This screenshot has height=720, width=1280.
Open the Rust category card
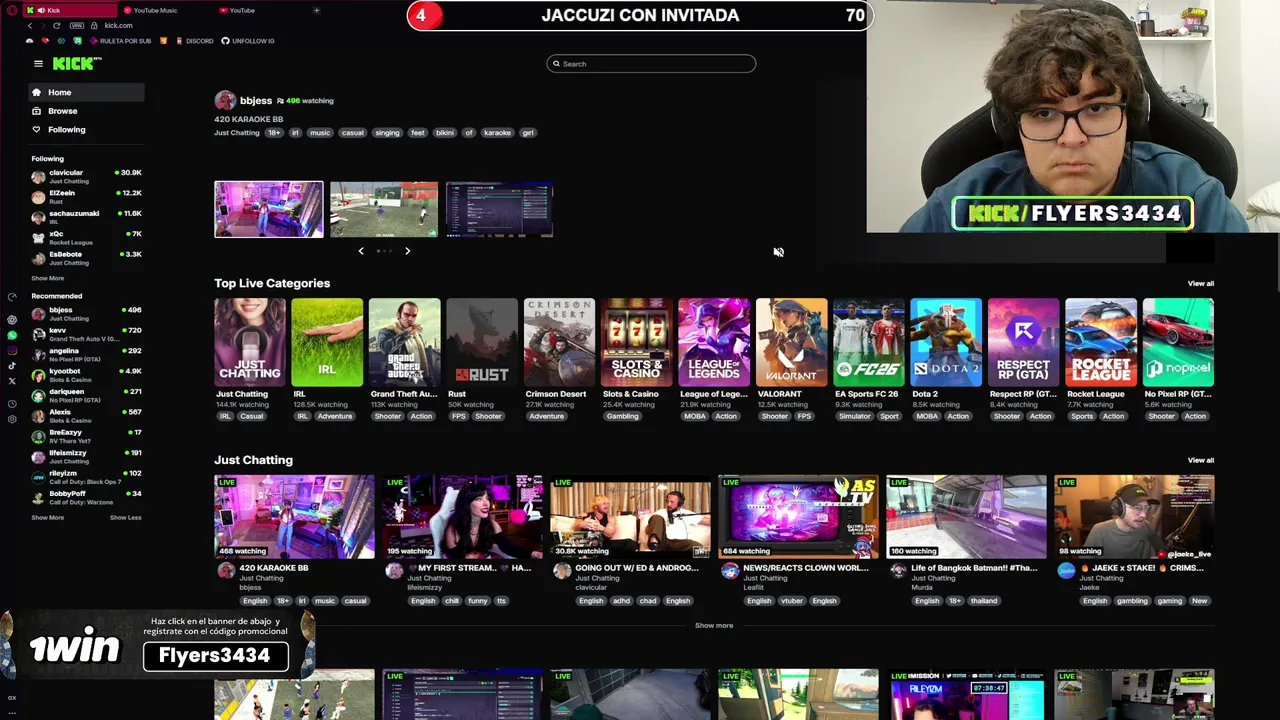(482, 342)
